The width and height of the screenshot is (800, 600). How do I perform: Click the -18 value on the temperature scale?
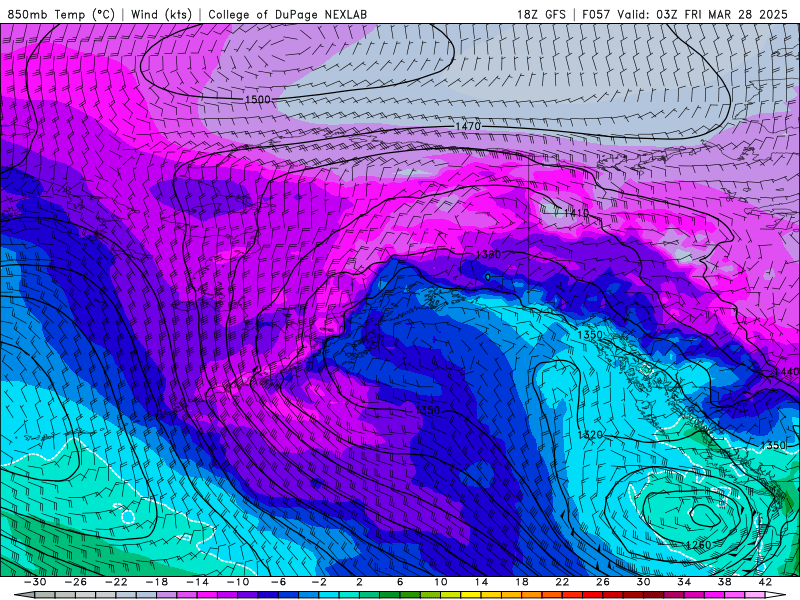point(157,582)
